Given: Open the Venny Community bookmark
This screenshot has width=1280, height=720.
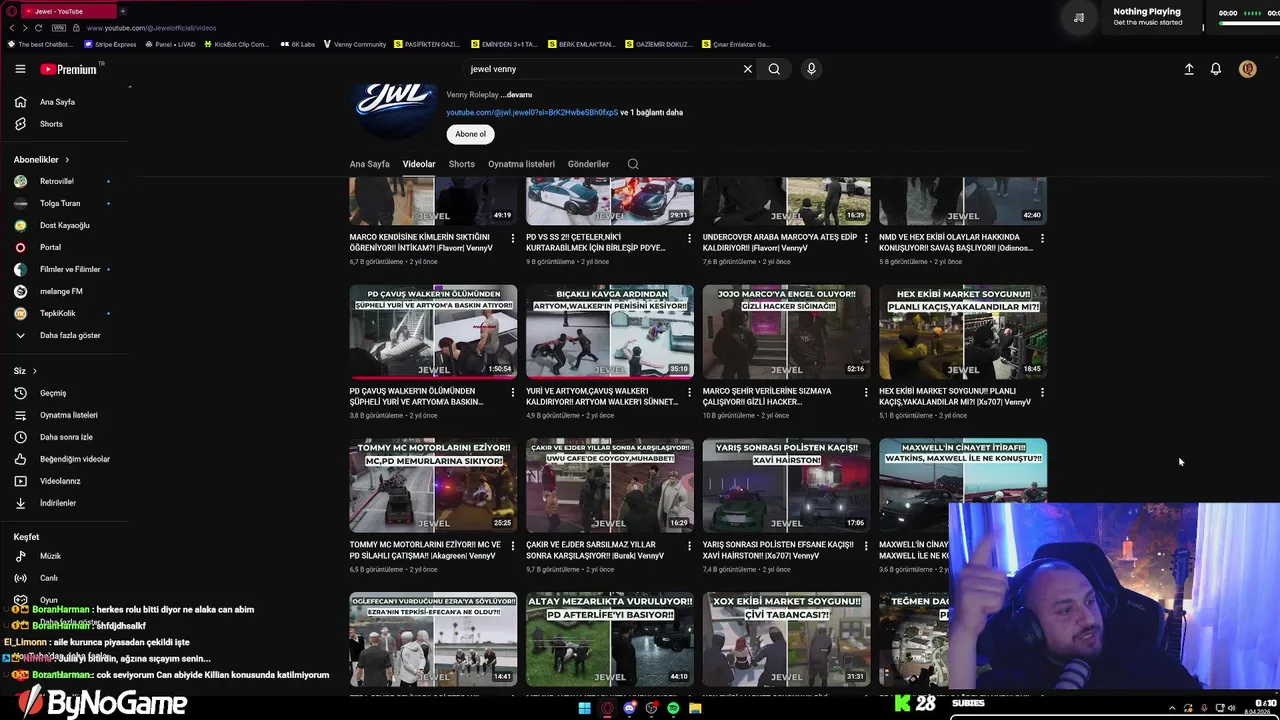Looking at the screenshot, I should click(354, 44).
